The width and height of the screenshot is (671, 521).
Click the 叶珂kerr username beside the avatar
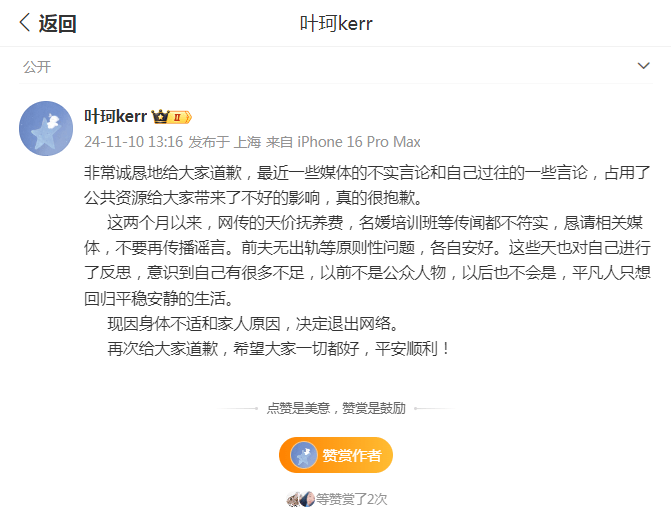115,116
